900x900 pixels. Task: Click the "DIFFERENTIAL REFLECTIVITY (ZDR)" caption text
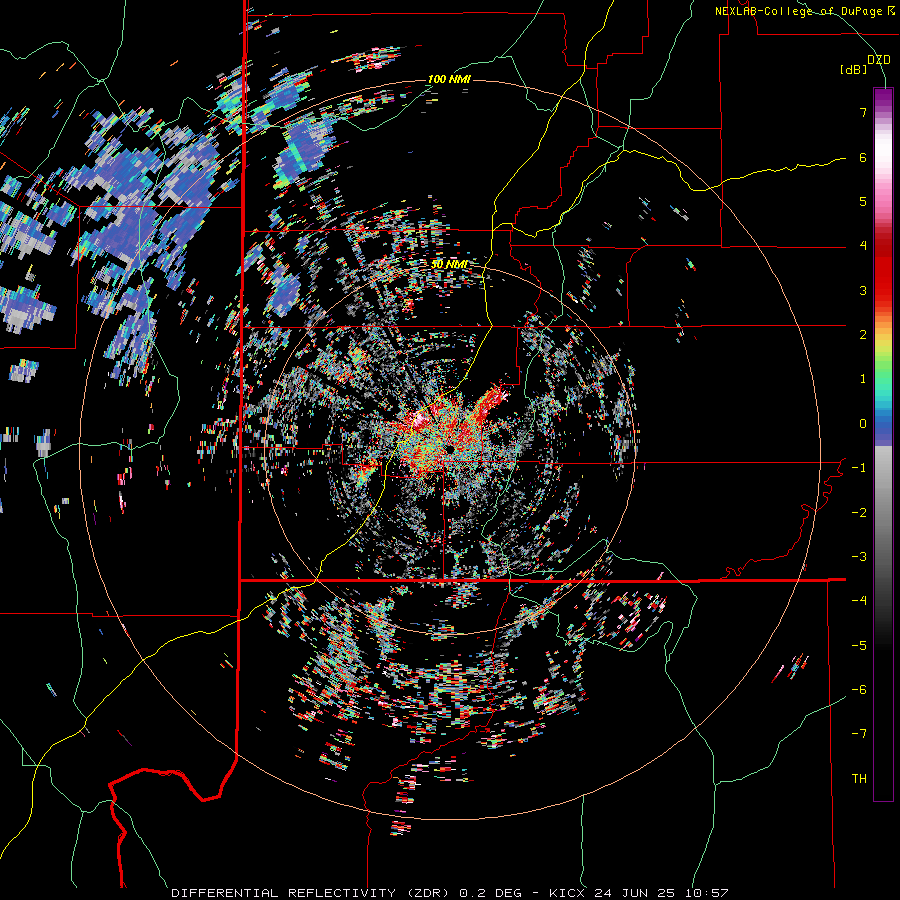pos(312,893)
